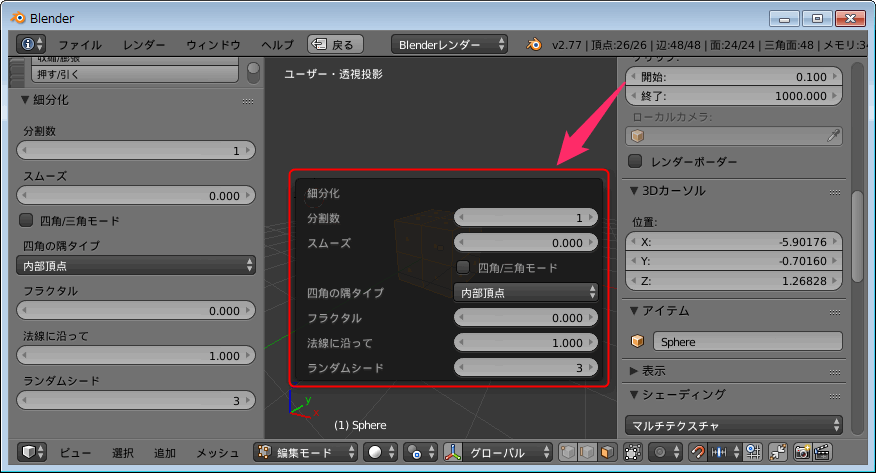Screen dimensions: 876x473
Task: Click the 分割数 field in the popup
Action: tap(526, 218)
